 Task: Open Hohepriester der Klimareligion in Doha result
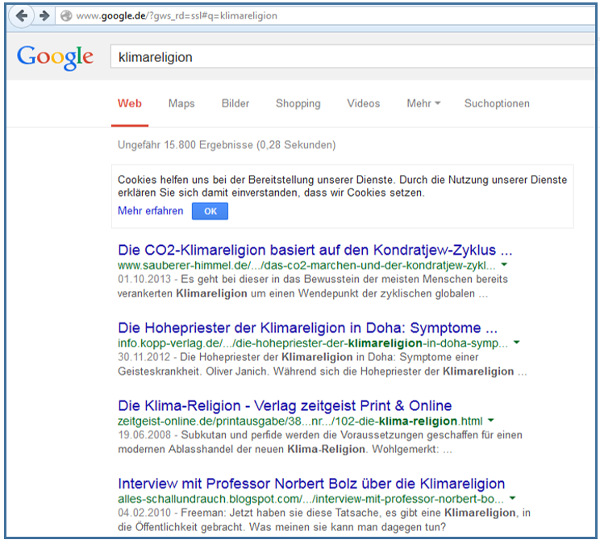pos(307,328)
